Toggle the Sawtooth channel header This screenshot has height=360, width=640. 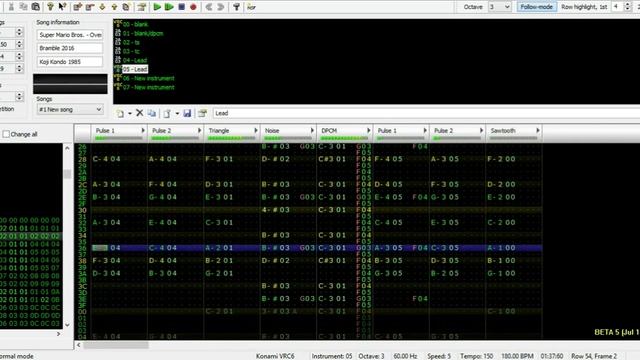pyautogui.click(x=514, y=133)
